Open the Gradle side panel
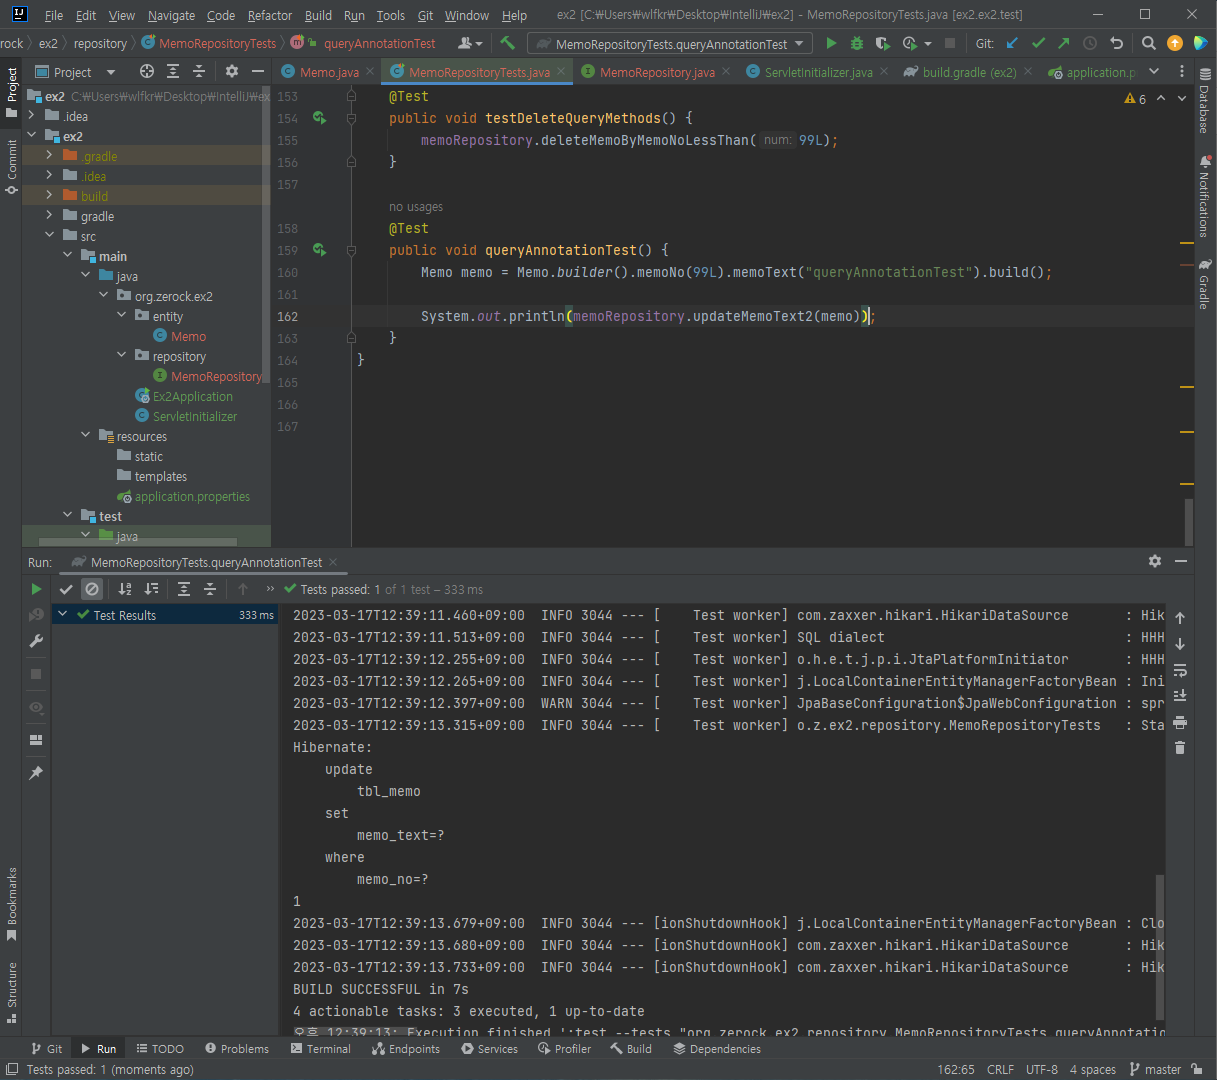 [1205, 285]
